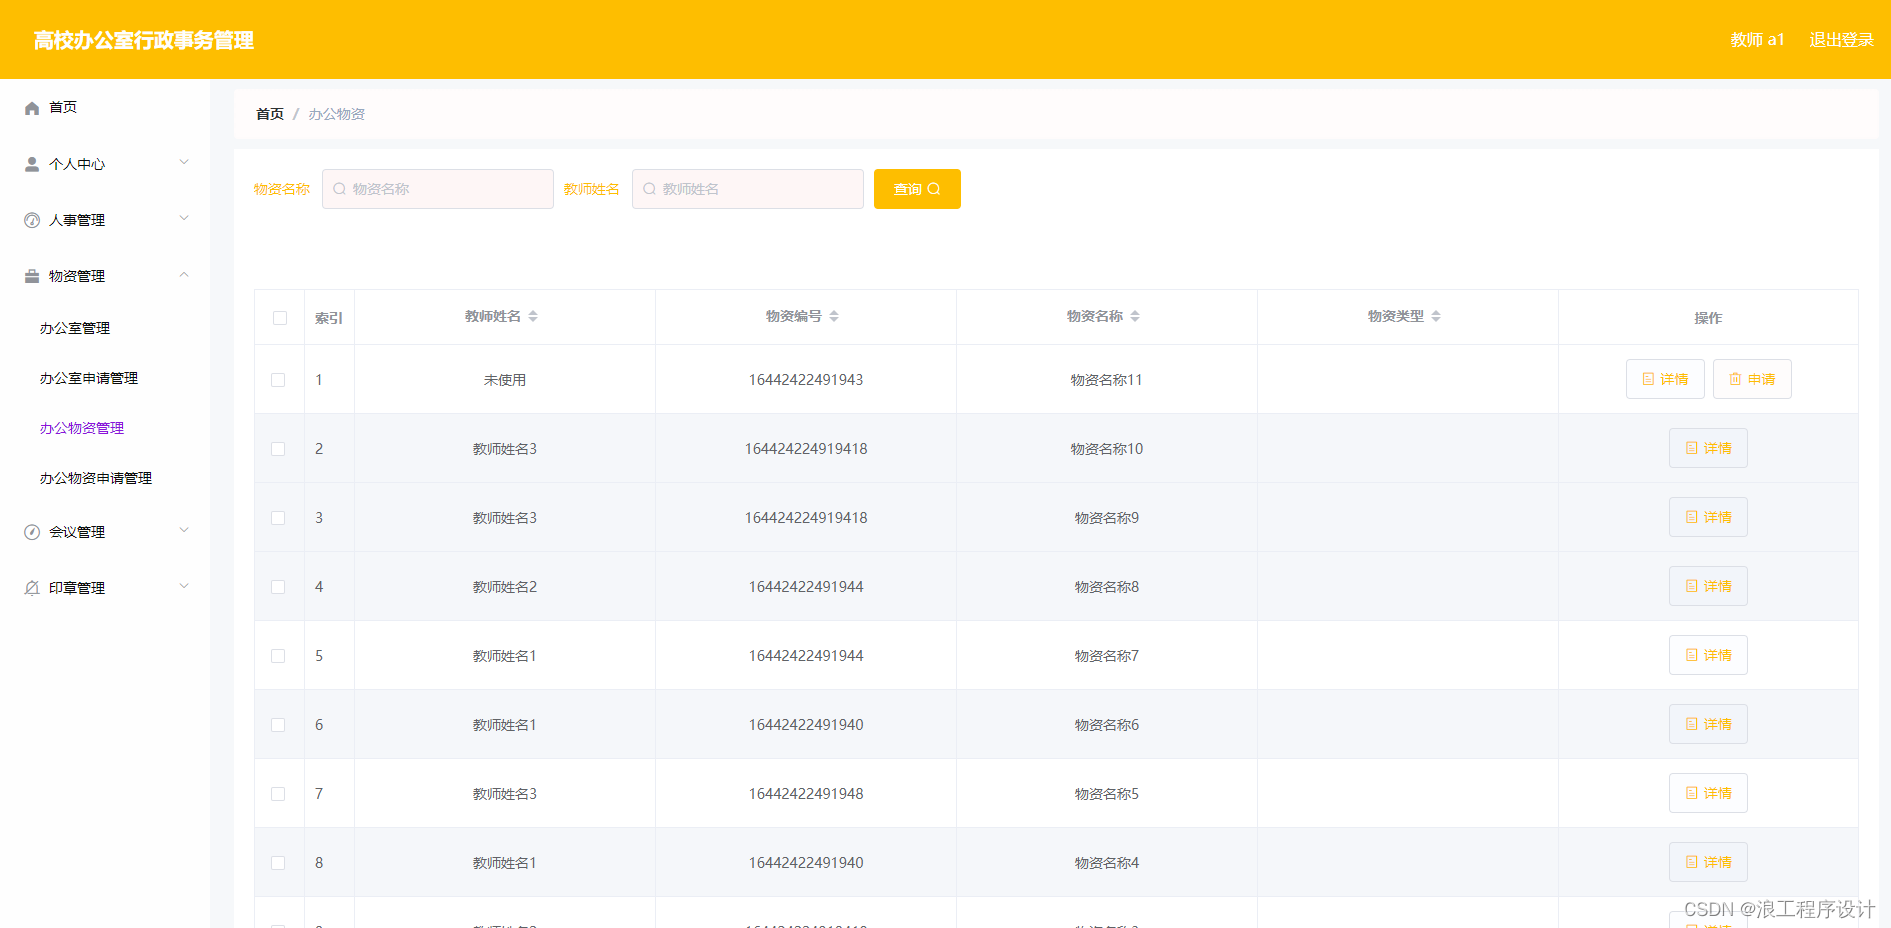Screen dimensions: 1891x928
Task: Click the 物资名称10 cell
Action: point(1107,449)
